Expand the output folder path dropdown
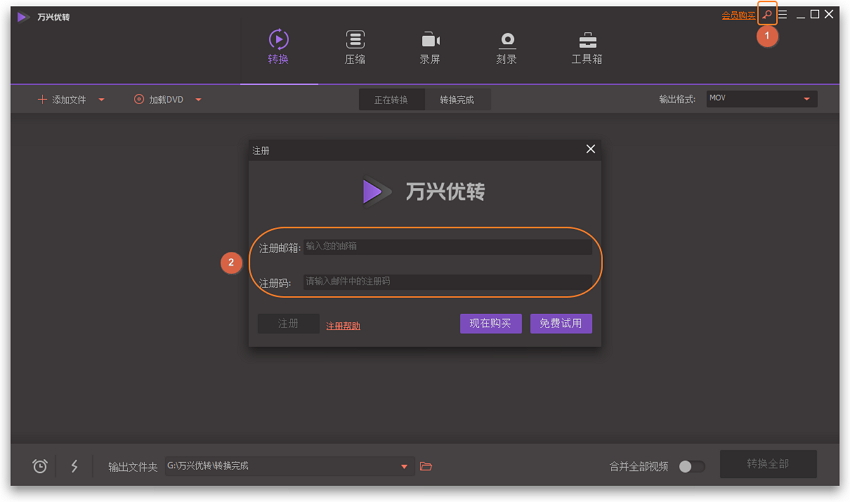850x502 pixels. coord(405,466)
